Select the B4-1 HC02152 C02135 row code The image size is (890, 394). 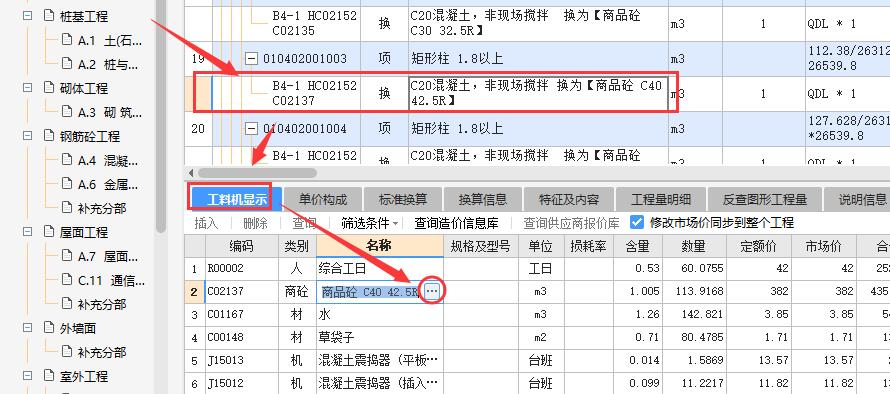[314, 23]
